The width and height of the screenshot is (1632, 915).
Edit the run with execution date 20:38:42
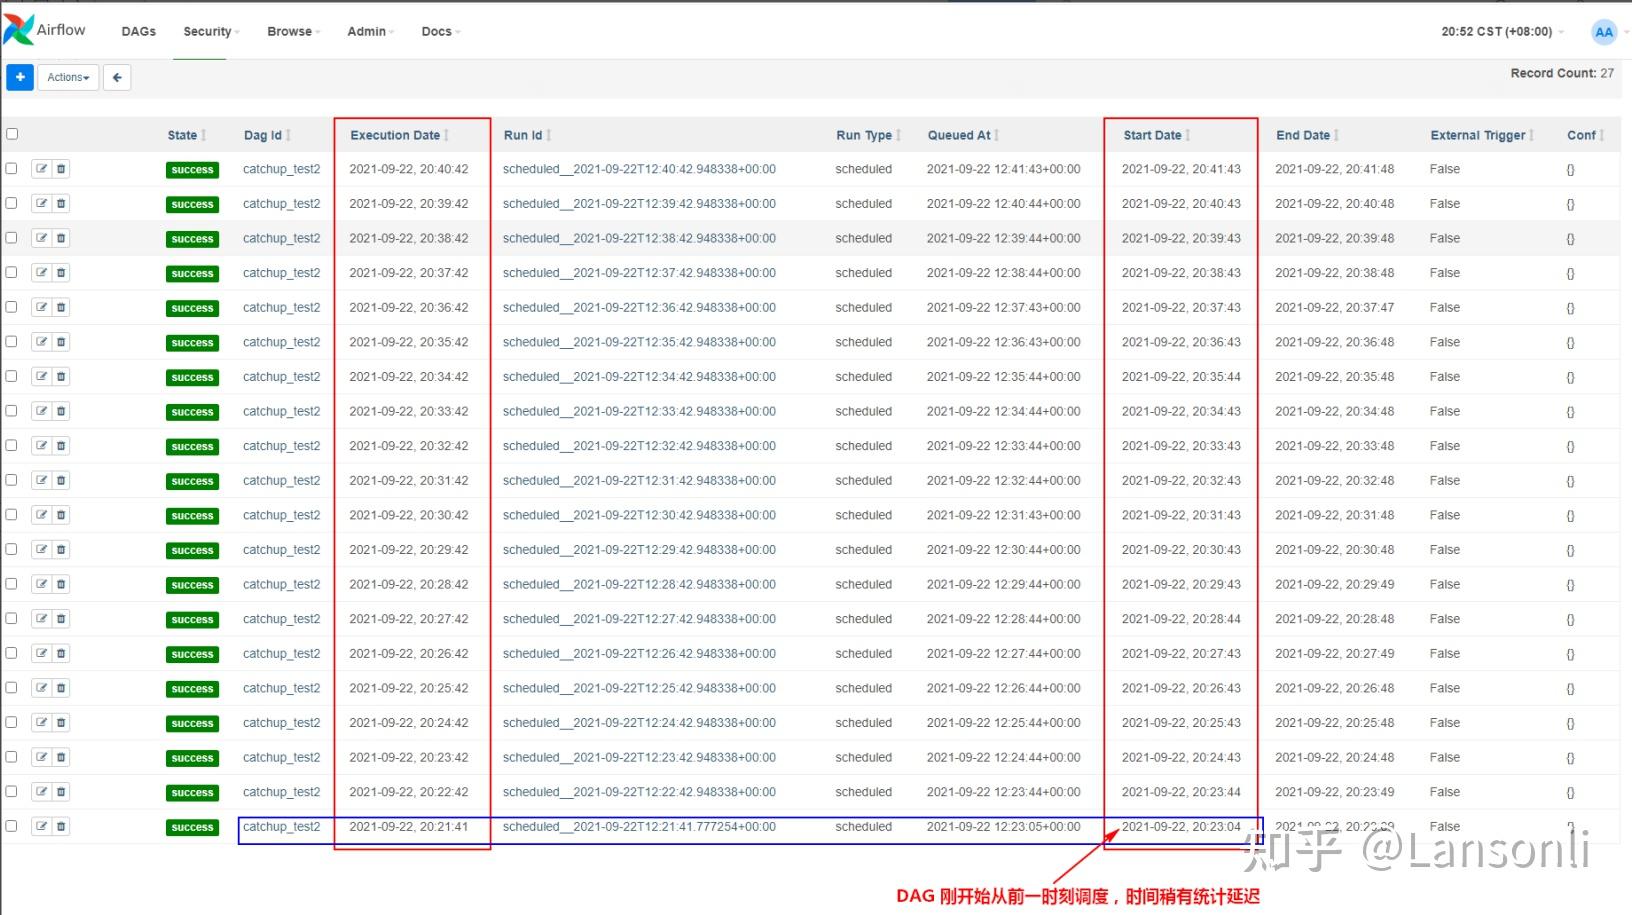coord(41,238)
